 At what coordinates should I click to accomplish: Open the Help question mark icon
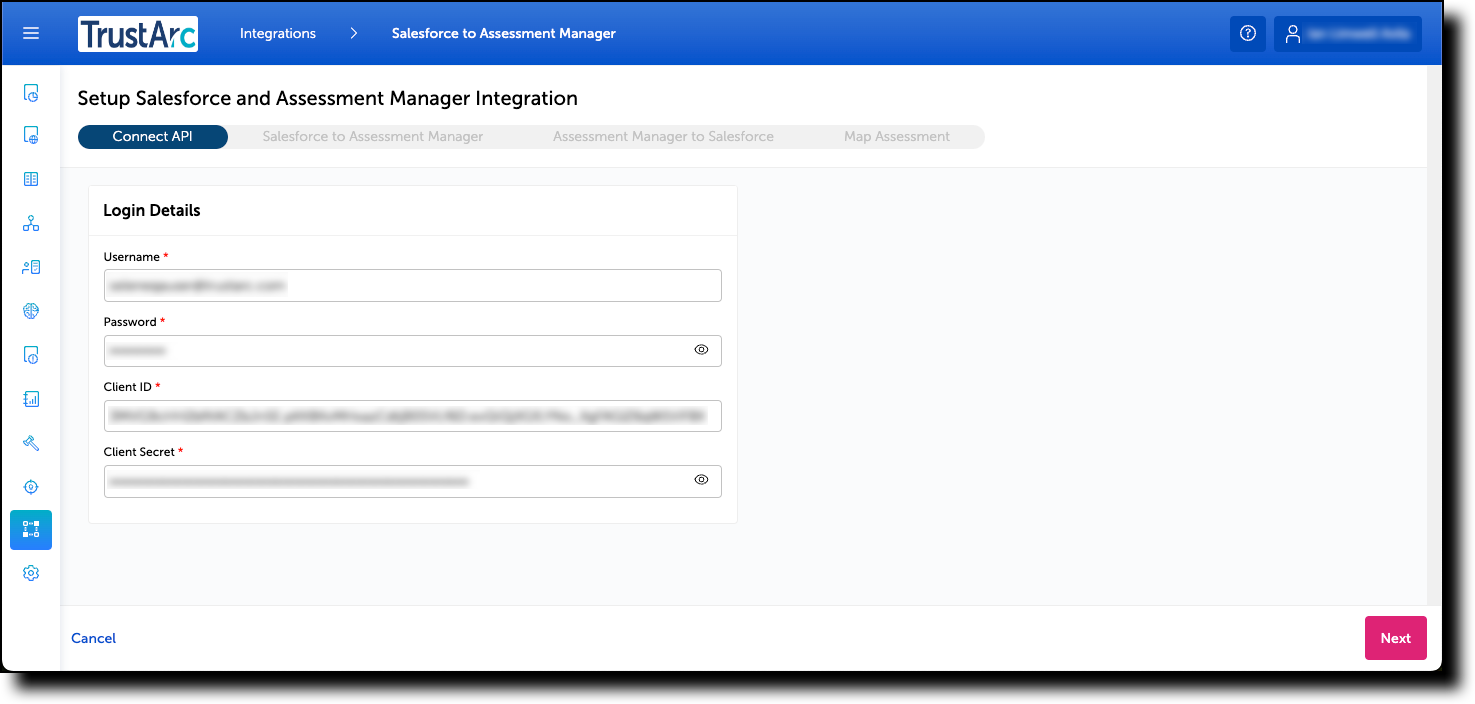tap(1247, 33)
